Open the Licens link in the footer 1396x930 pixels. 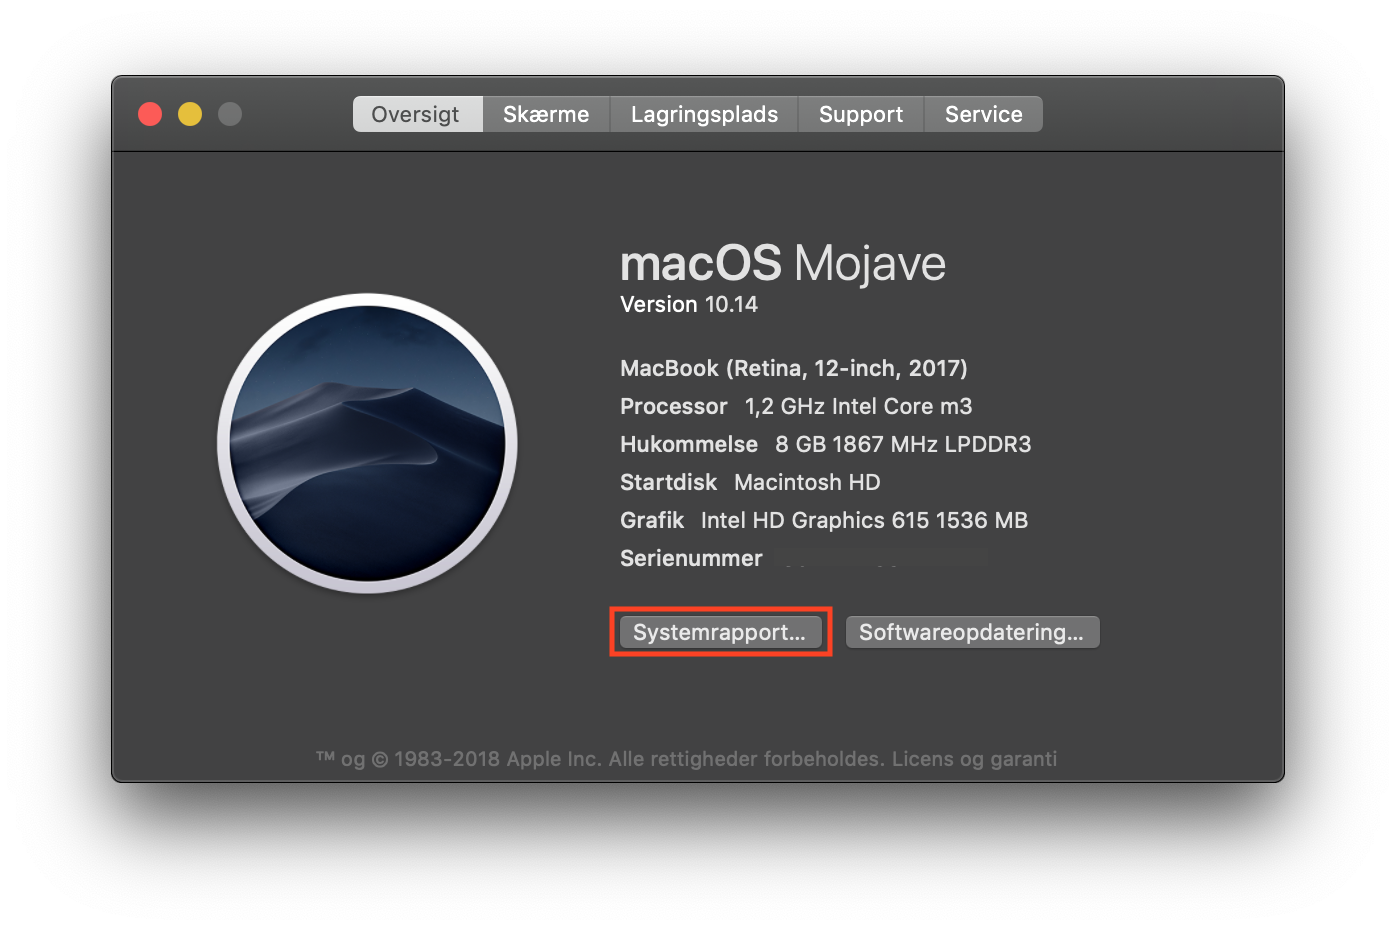click(922, 759)
